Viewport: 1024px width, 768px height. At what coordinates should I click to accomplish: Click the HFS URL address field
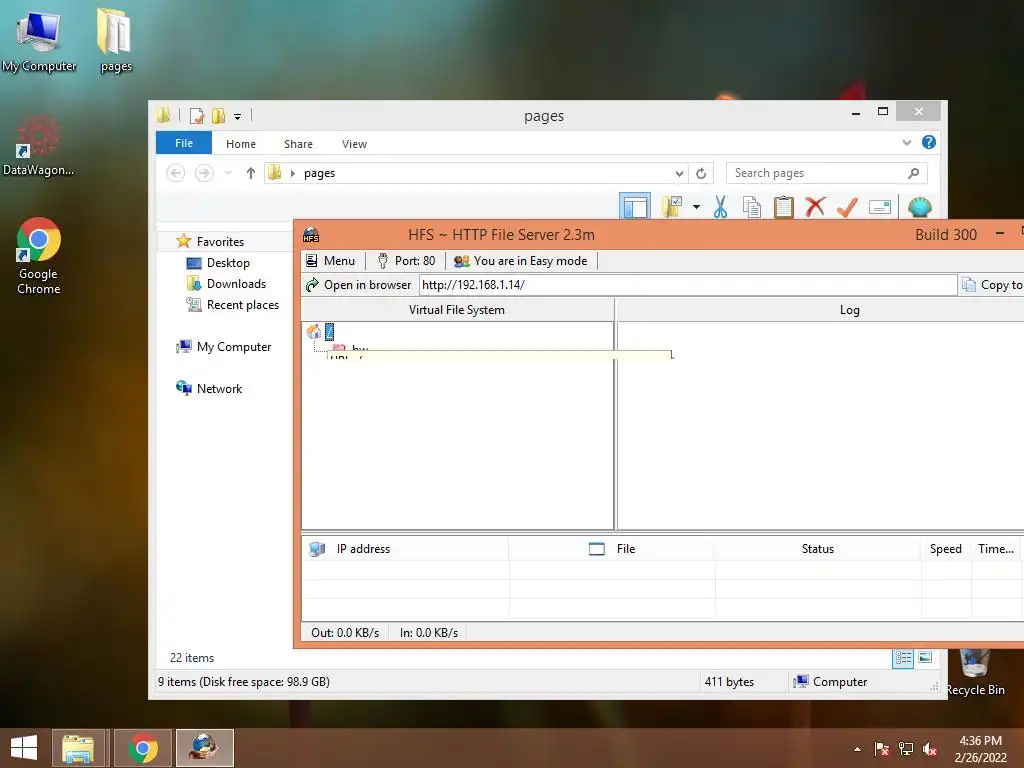pos(688,285)
